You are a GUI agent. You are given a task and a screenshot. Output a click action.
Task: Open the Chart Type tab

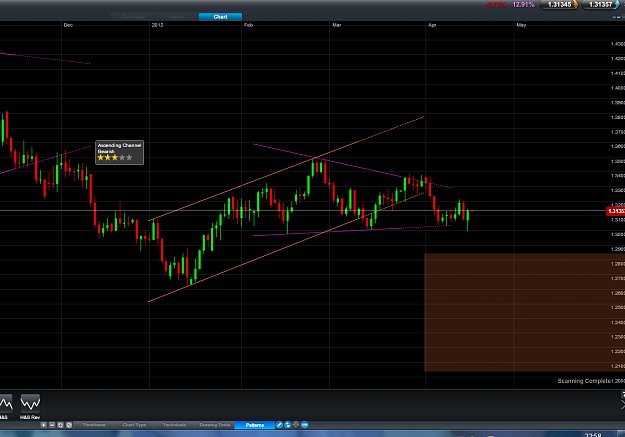134,425
